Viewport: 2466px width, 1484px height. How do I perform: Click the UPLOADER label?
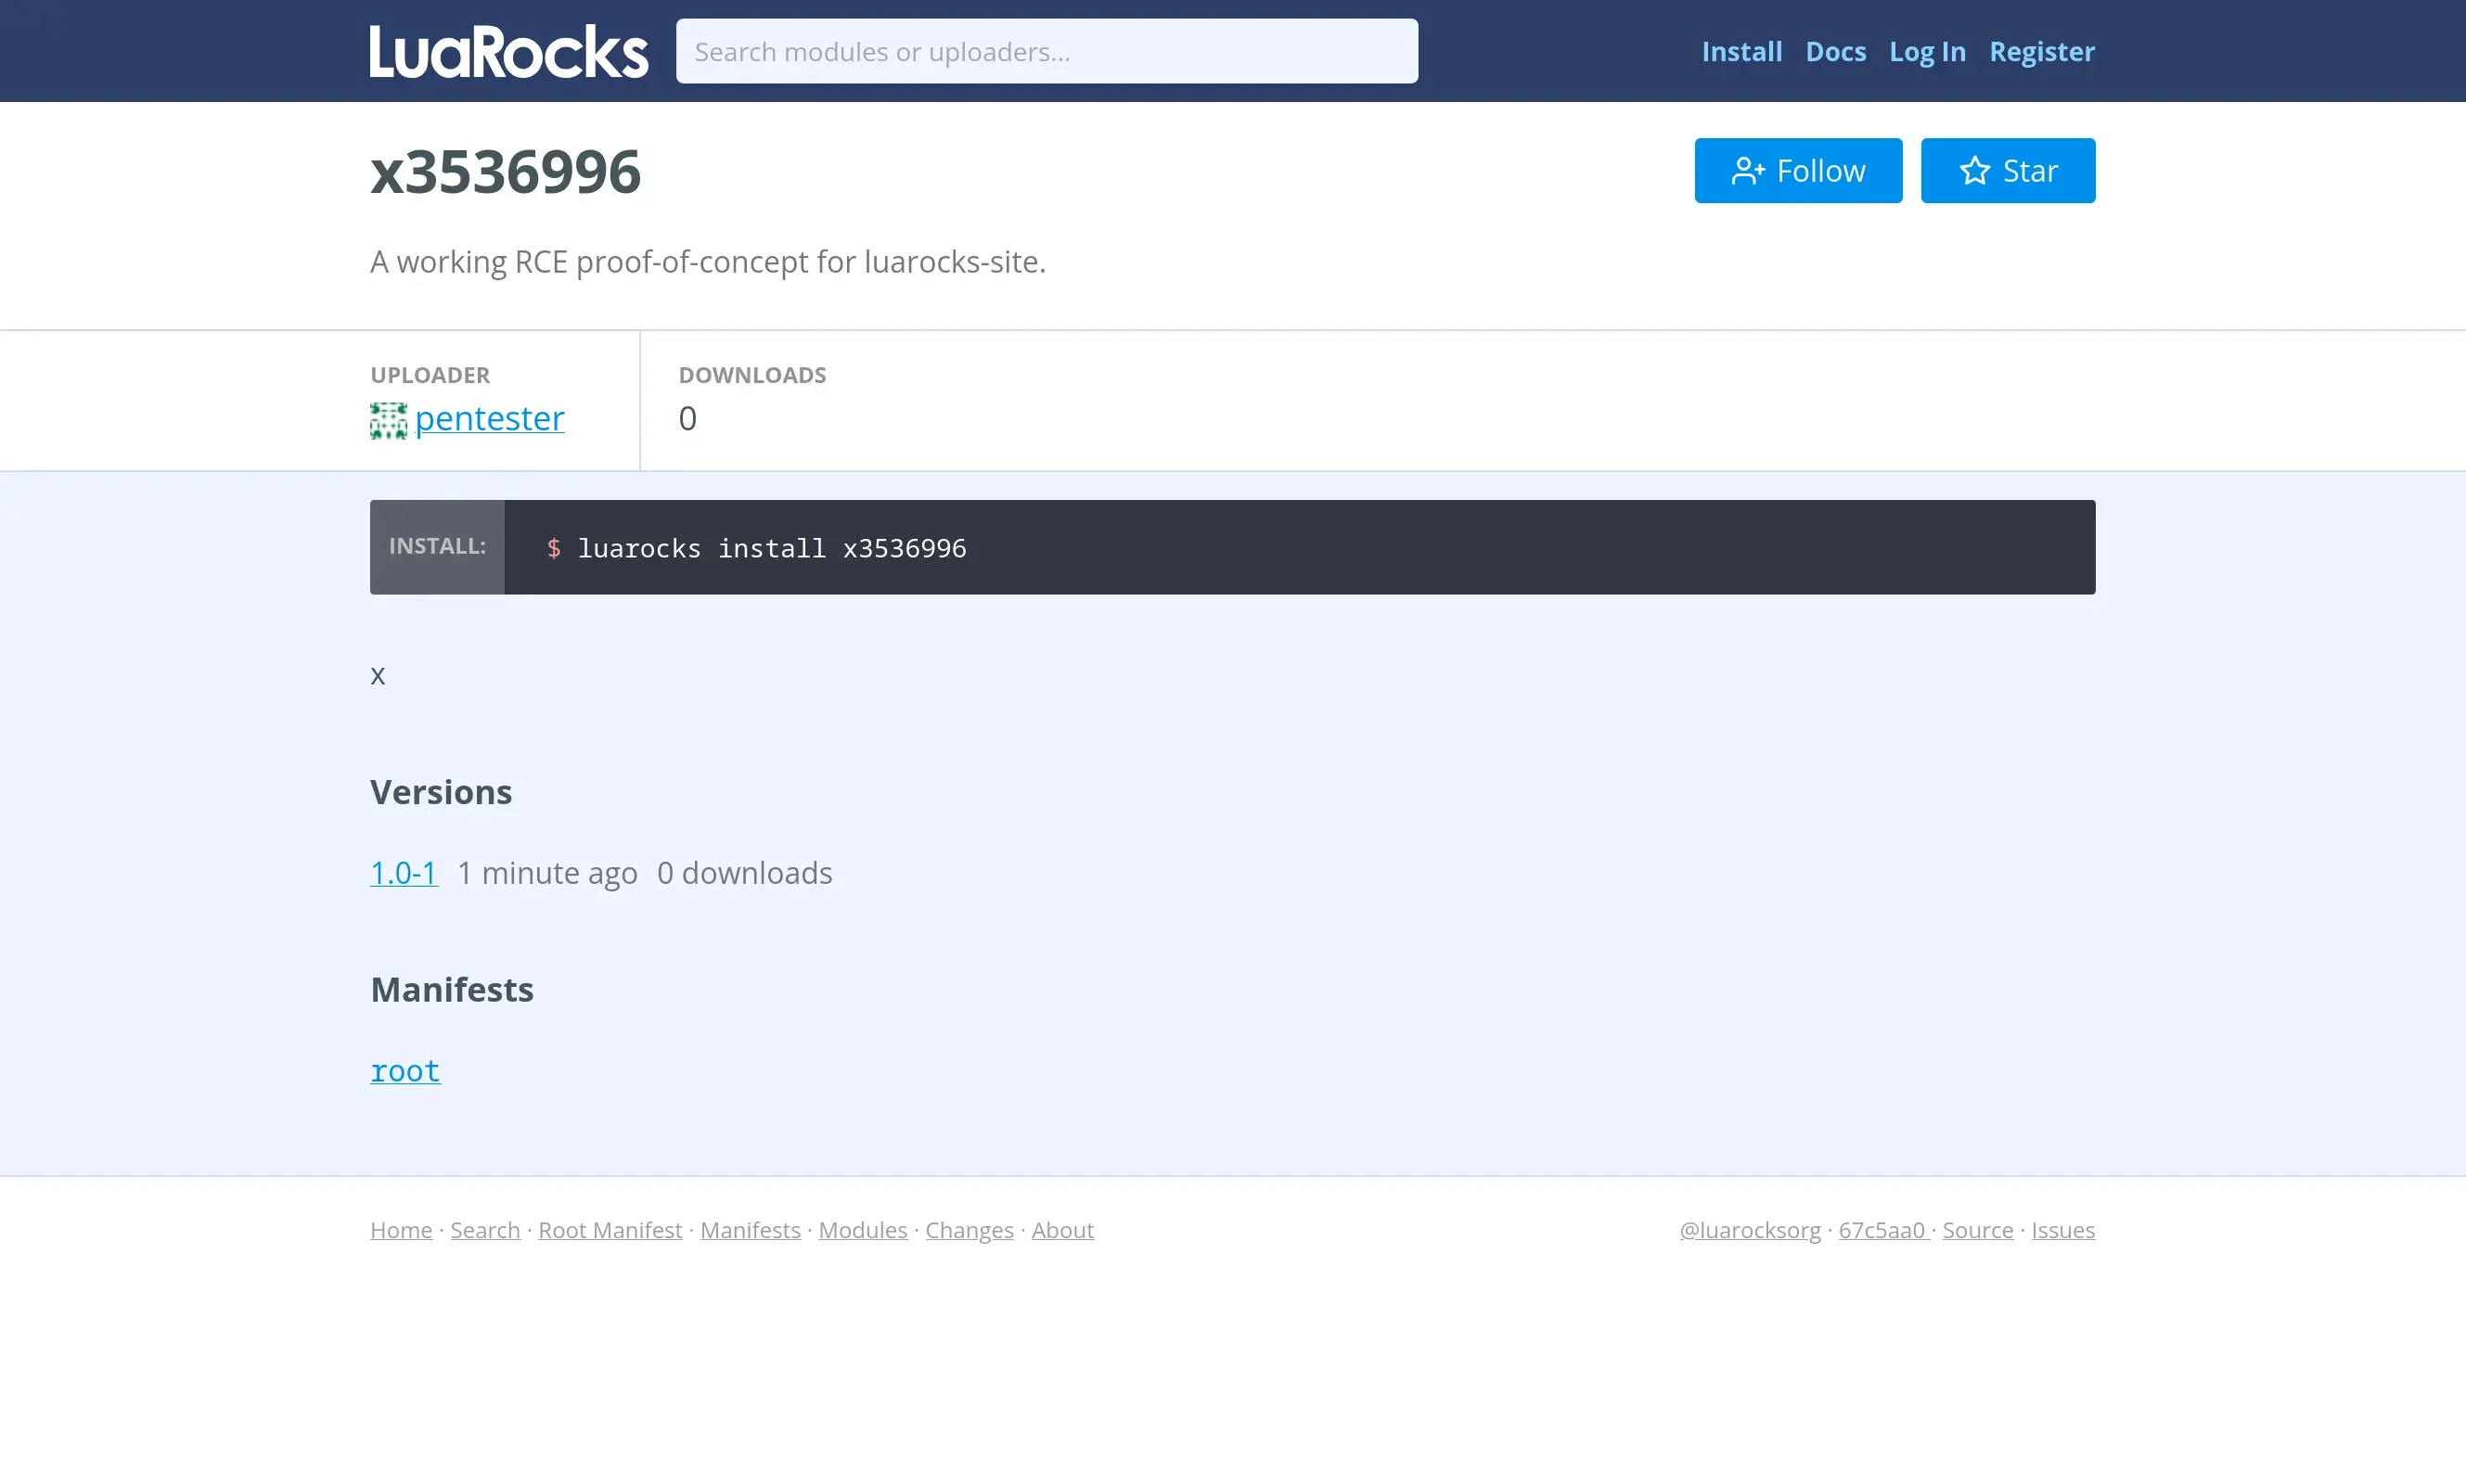pyautogui.click(x=430, y=375)
